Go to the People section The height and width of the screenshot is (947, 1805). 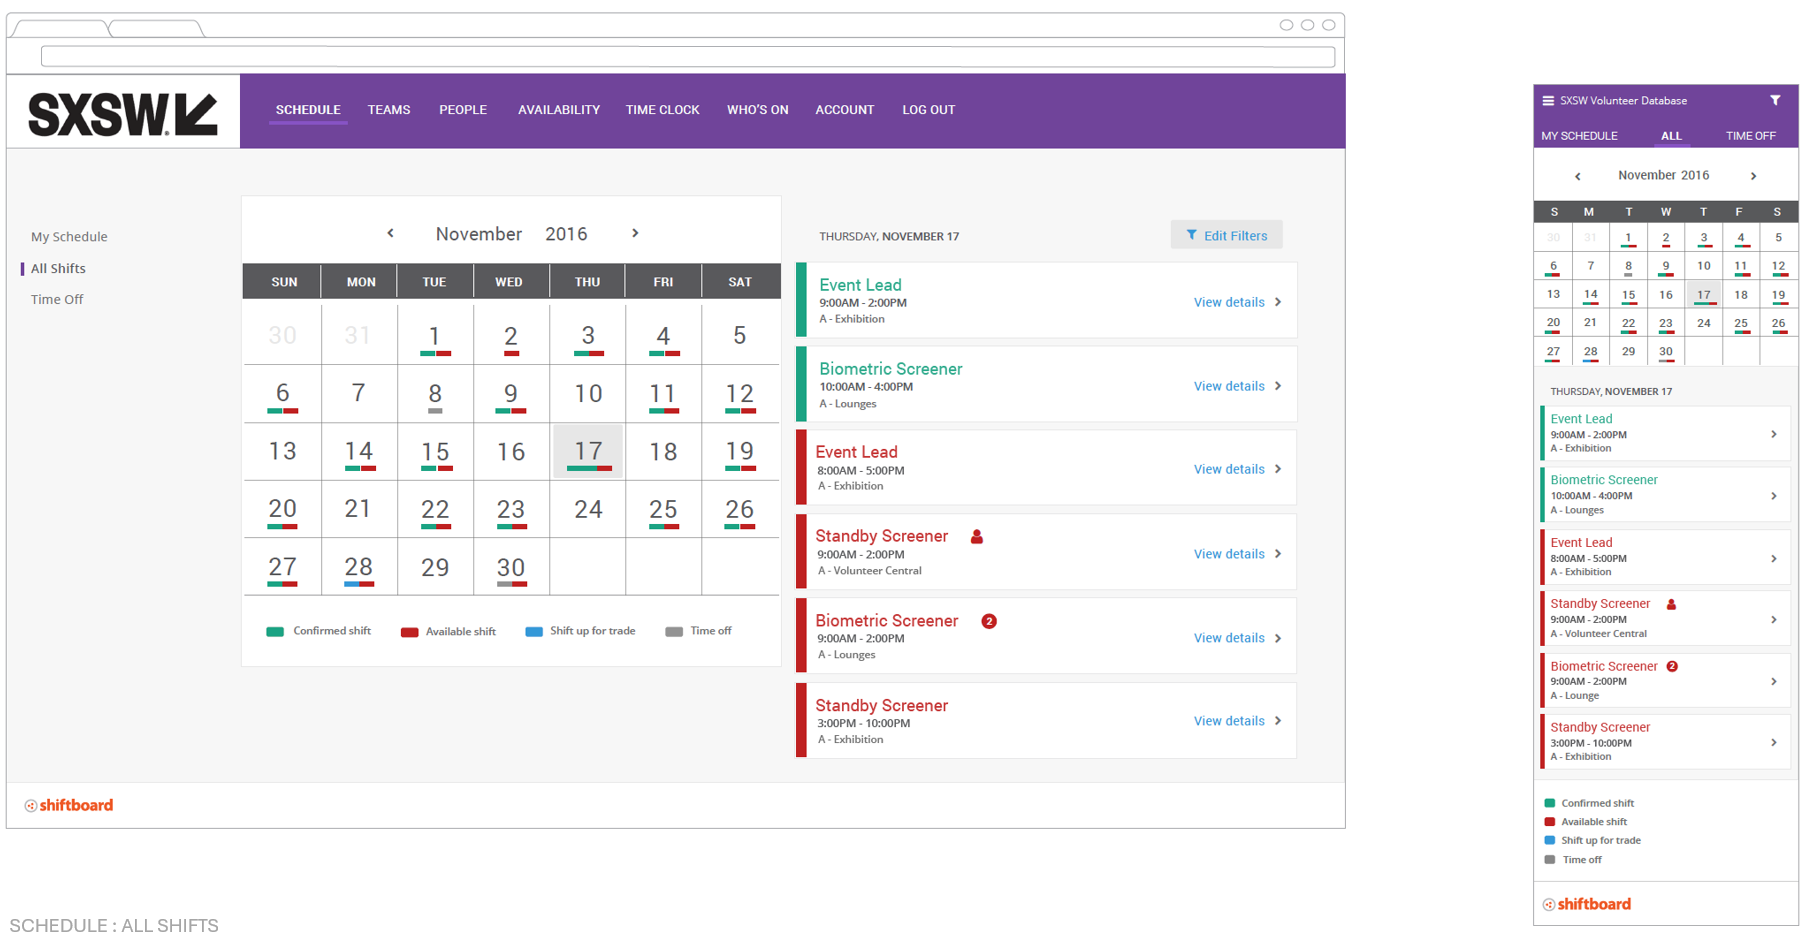[463, 110]
